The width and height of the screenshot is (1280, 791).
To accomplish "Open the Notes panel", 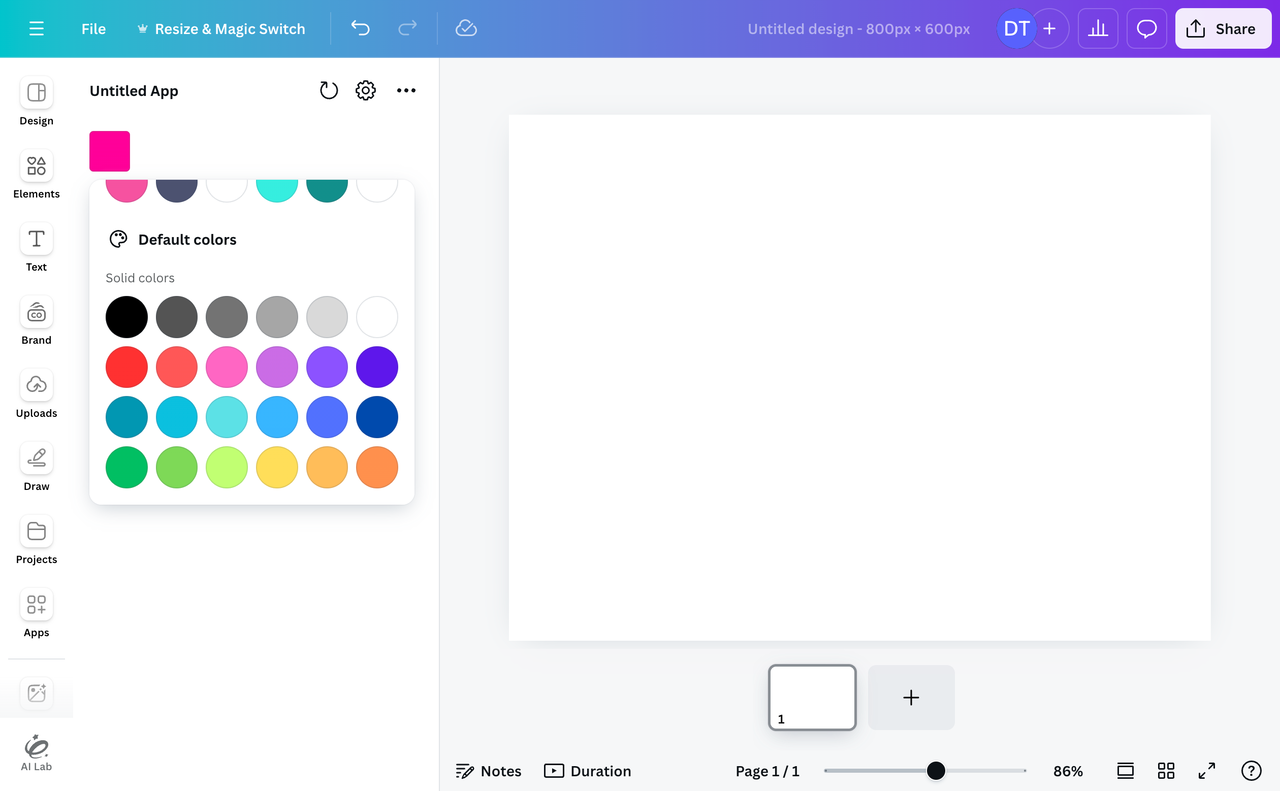I will (489, 771).
